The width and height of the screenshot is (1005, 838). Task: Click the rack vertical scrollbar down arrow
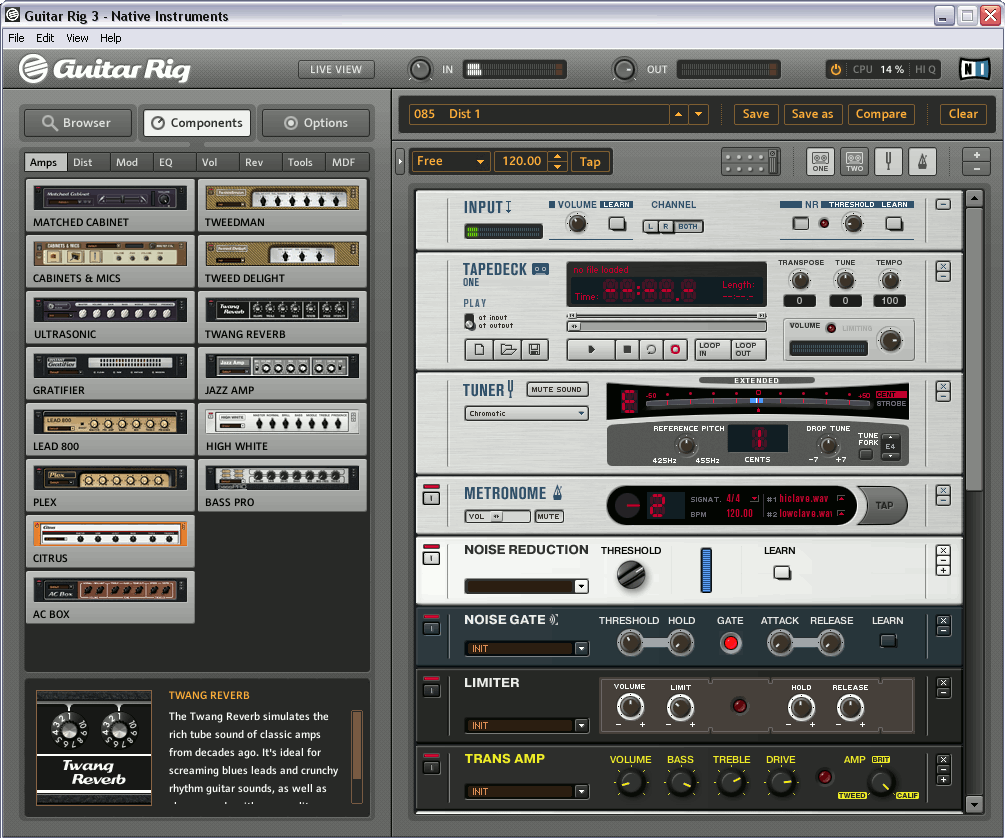(974, 804)
